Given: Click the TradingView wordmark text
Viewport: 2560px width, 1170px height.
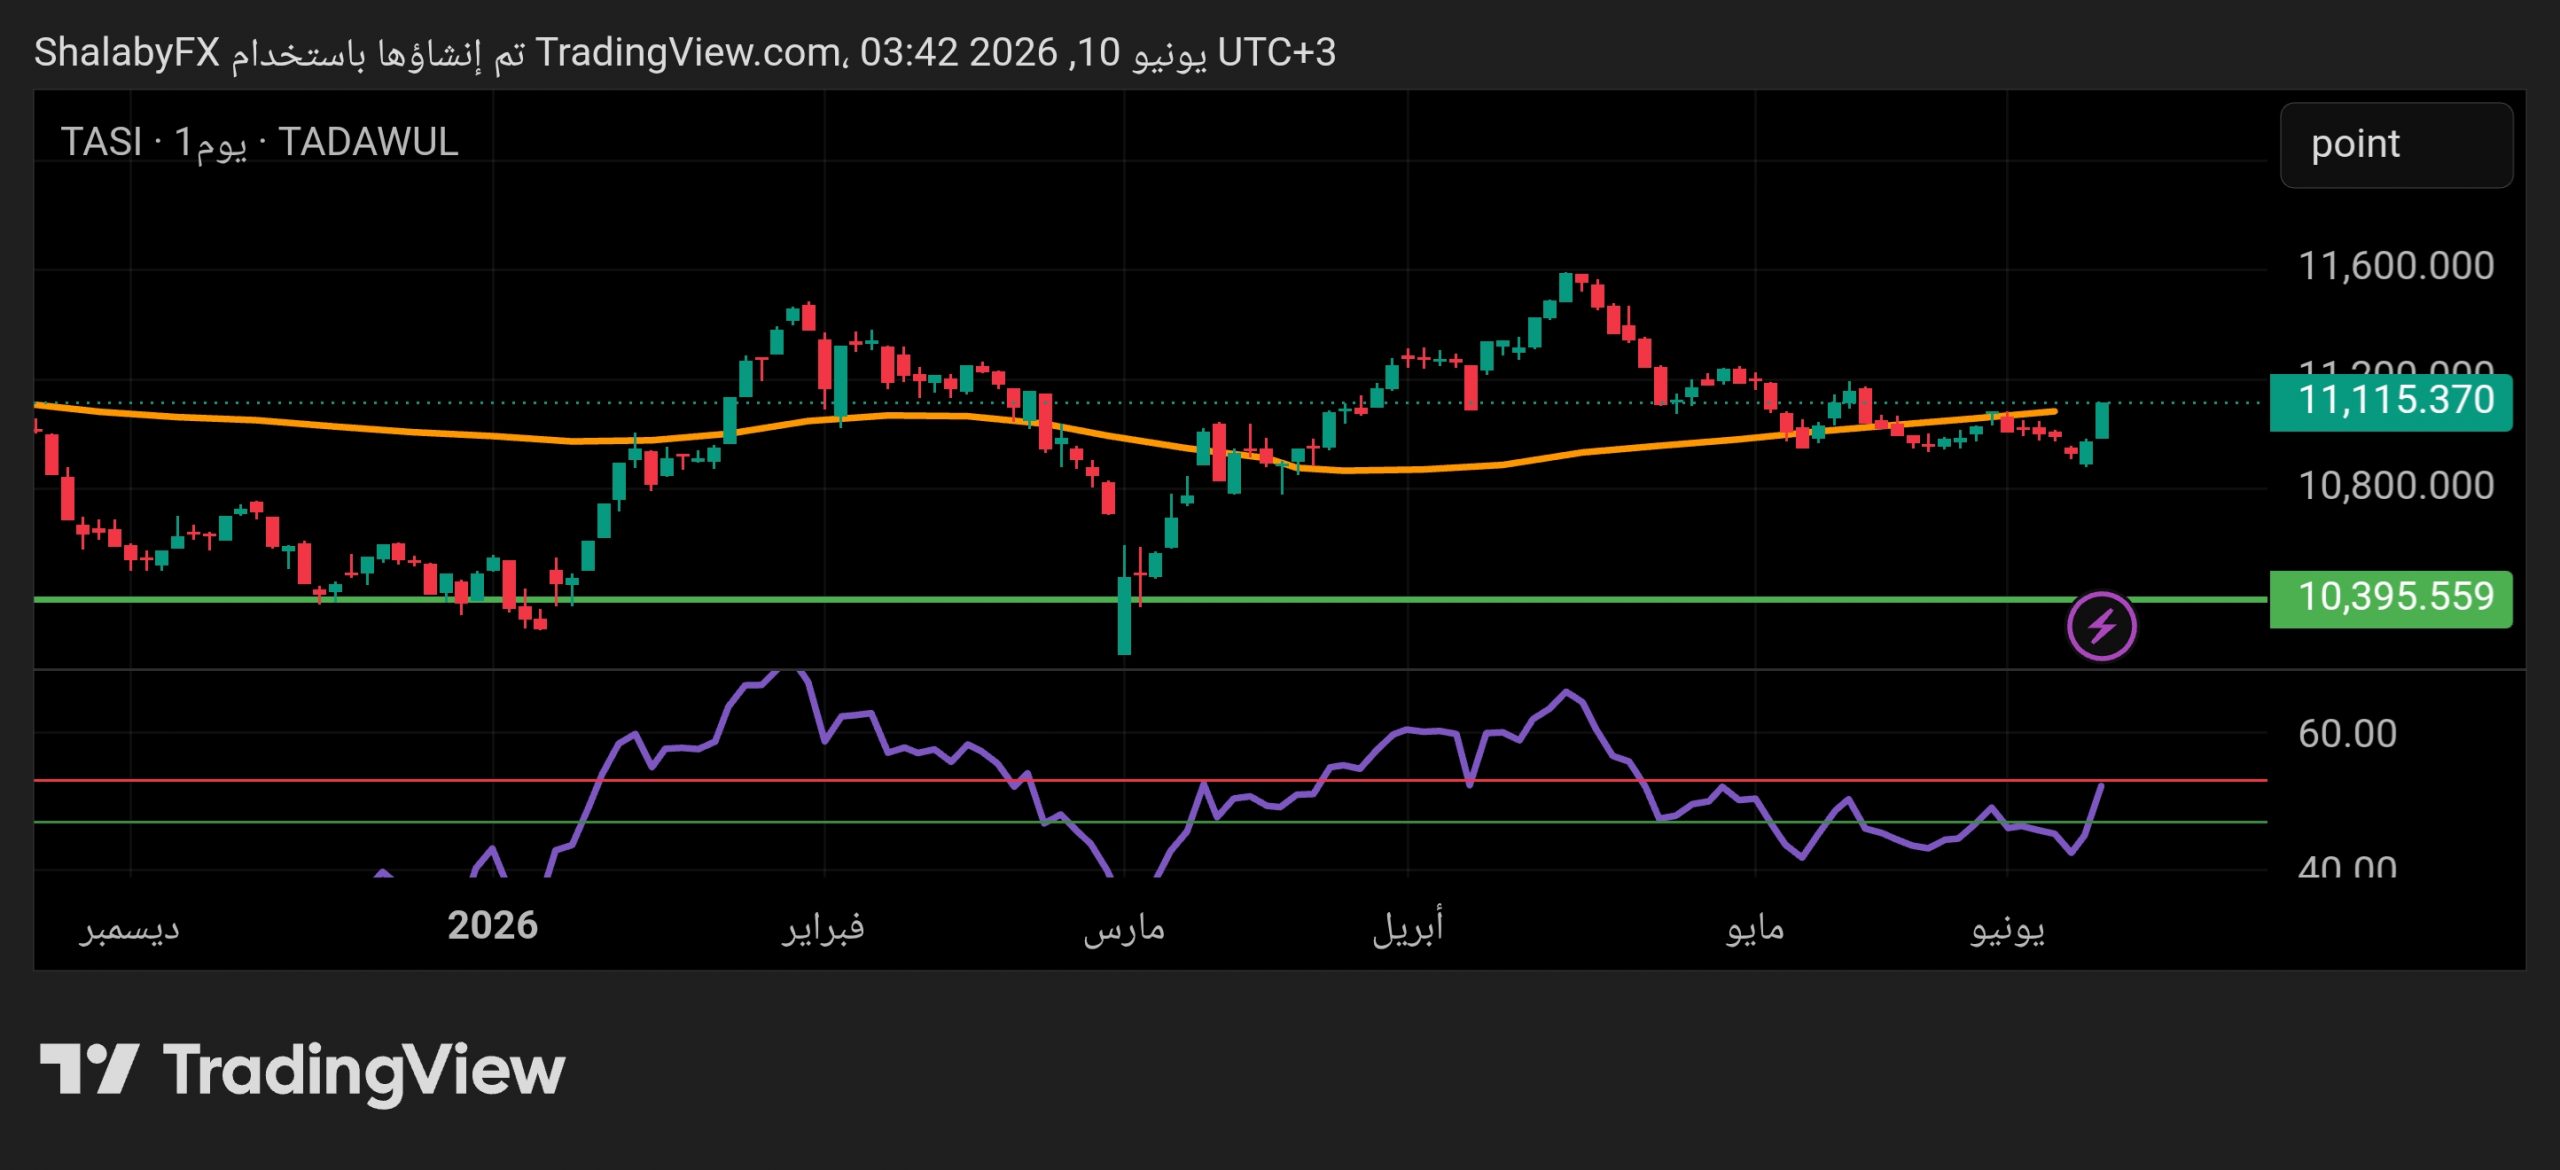Looking at the screenshot, I should (364, 1070).
